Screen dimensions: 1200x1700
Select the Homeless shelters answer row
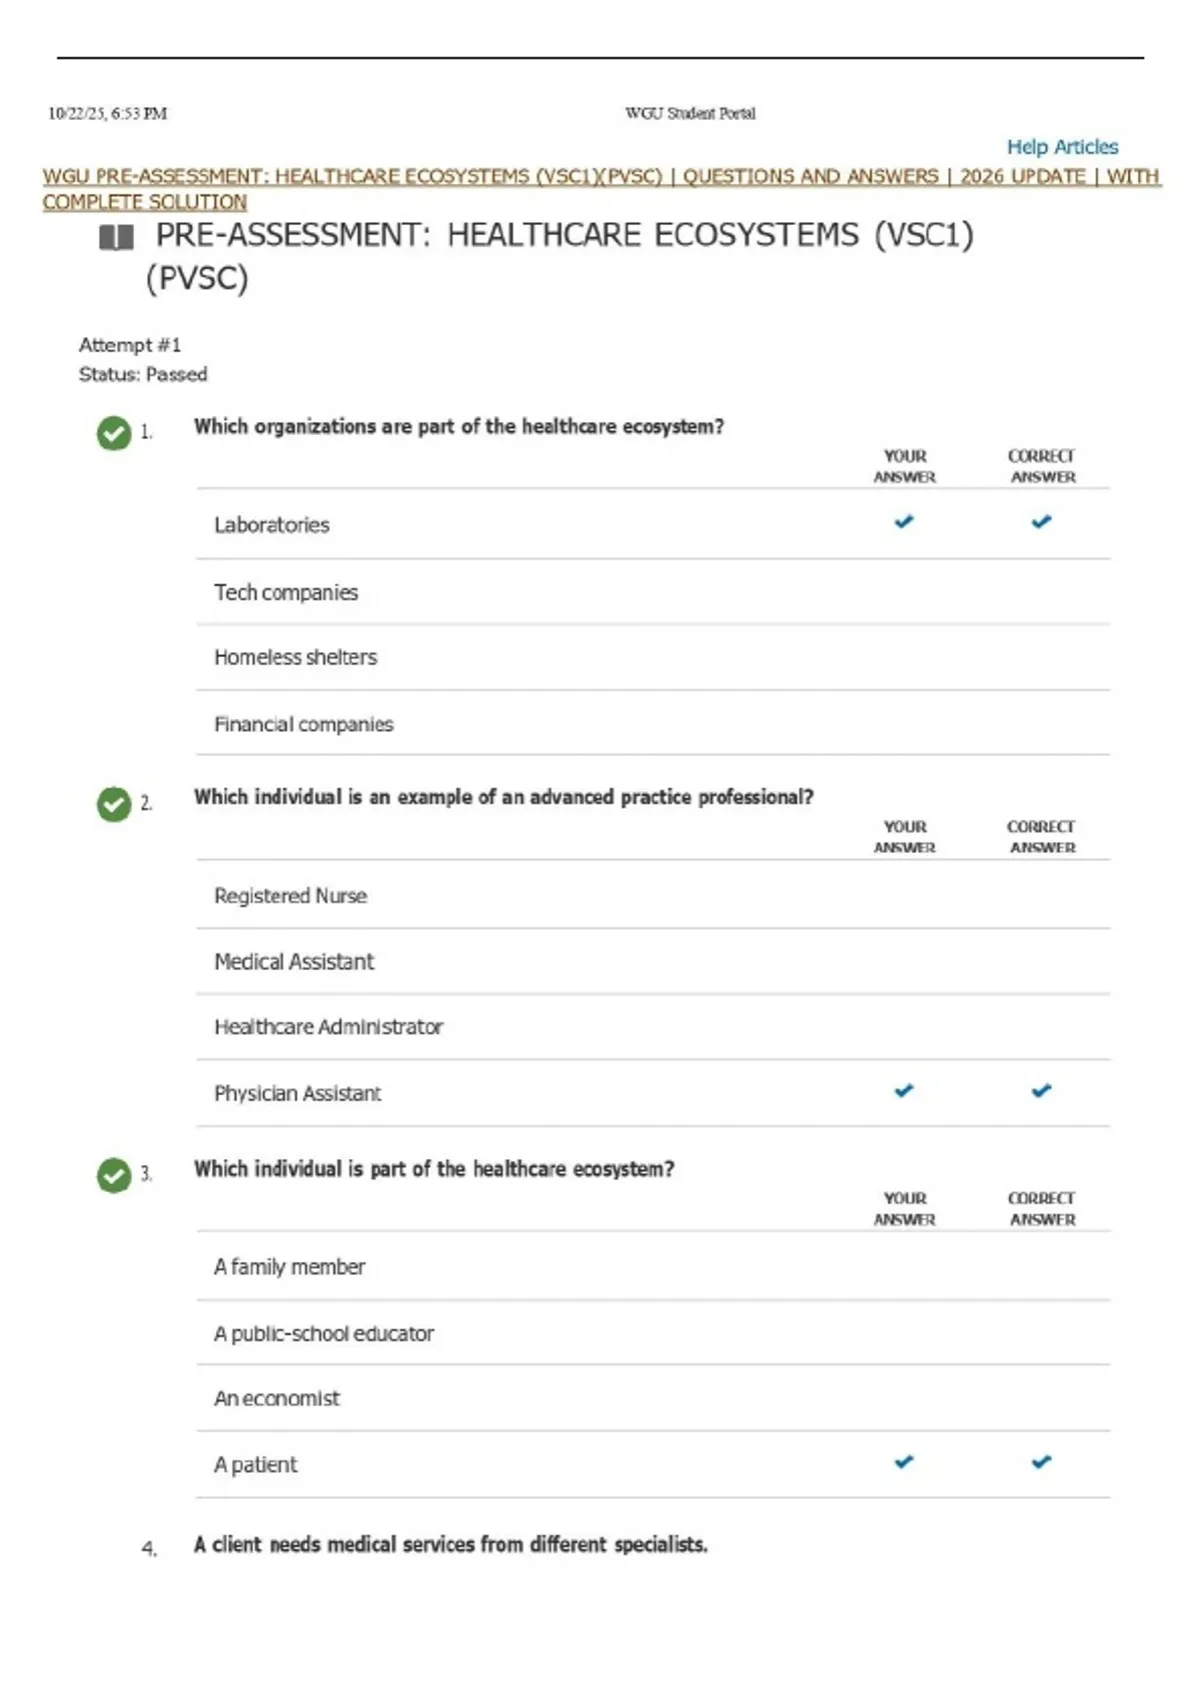(x=653, y=657)
